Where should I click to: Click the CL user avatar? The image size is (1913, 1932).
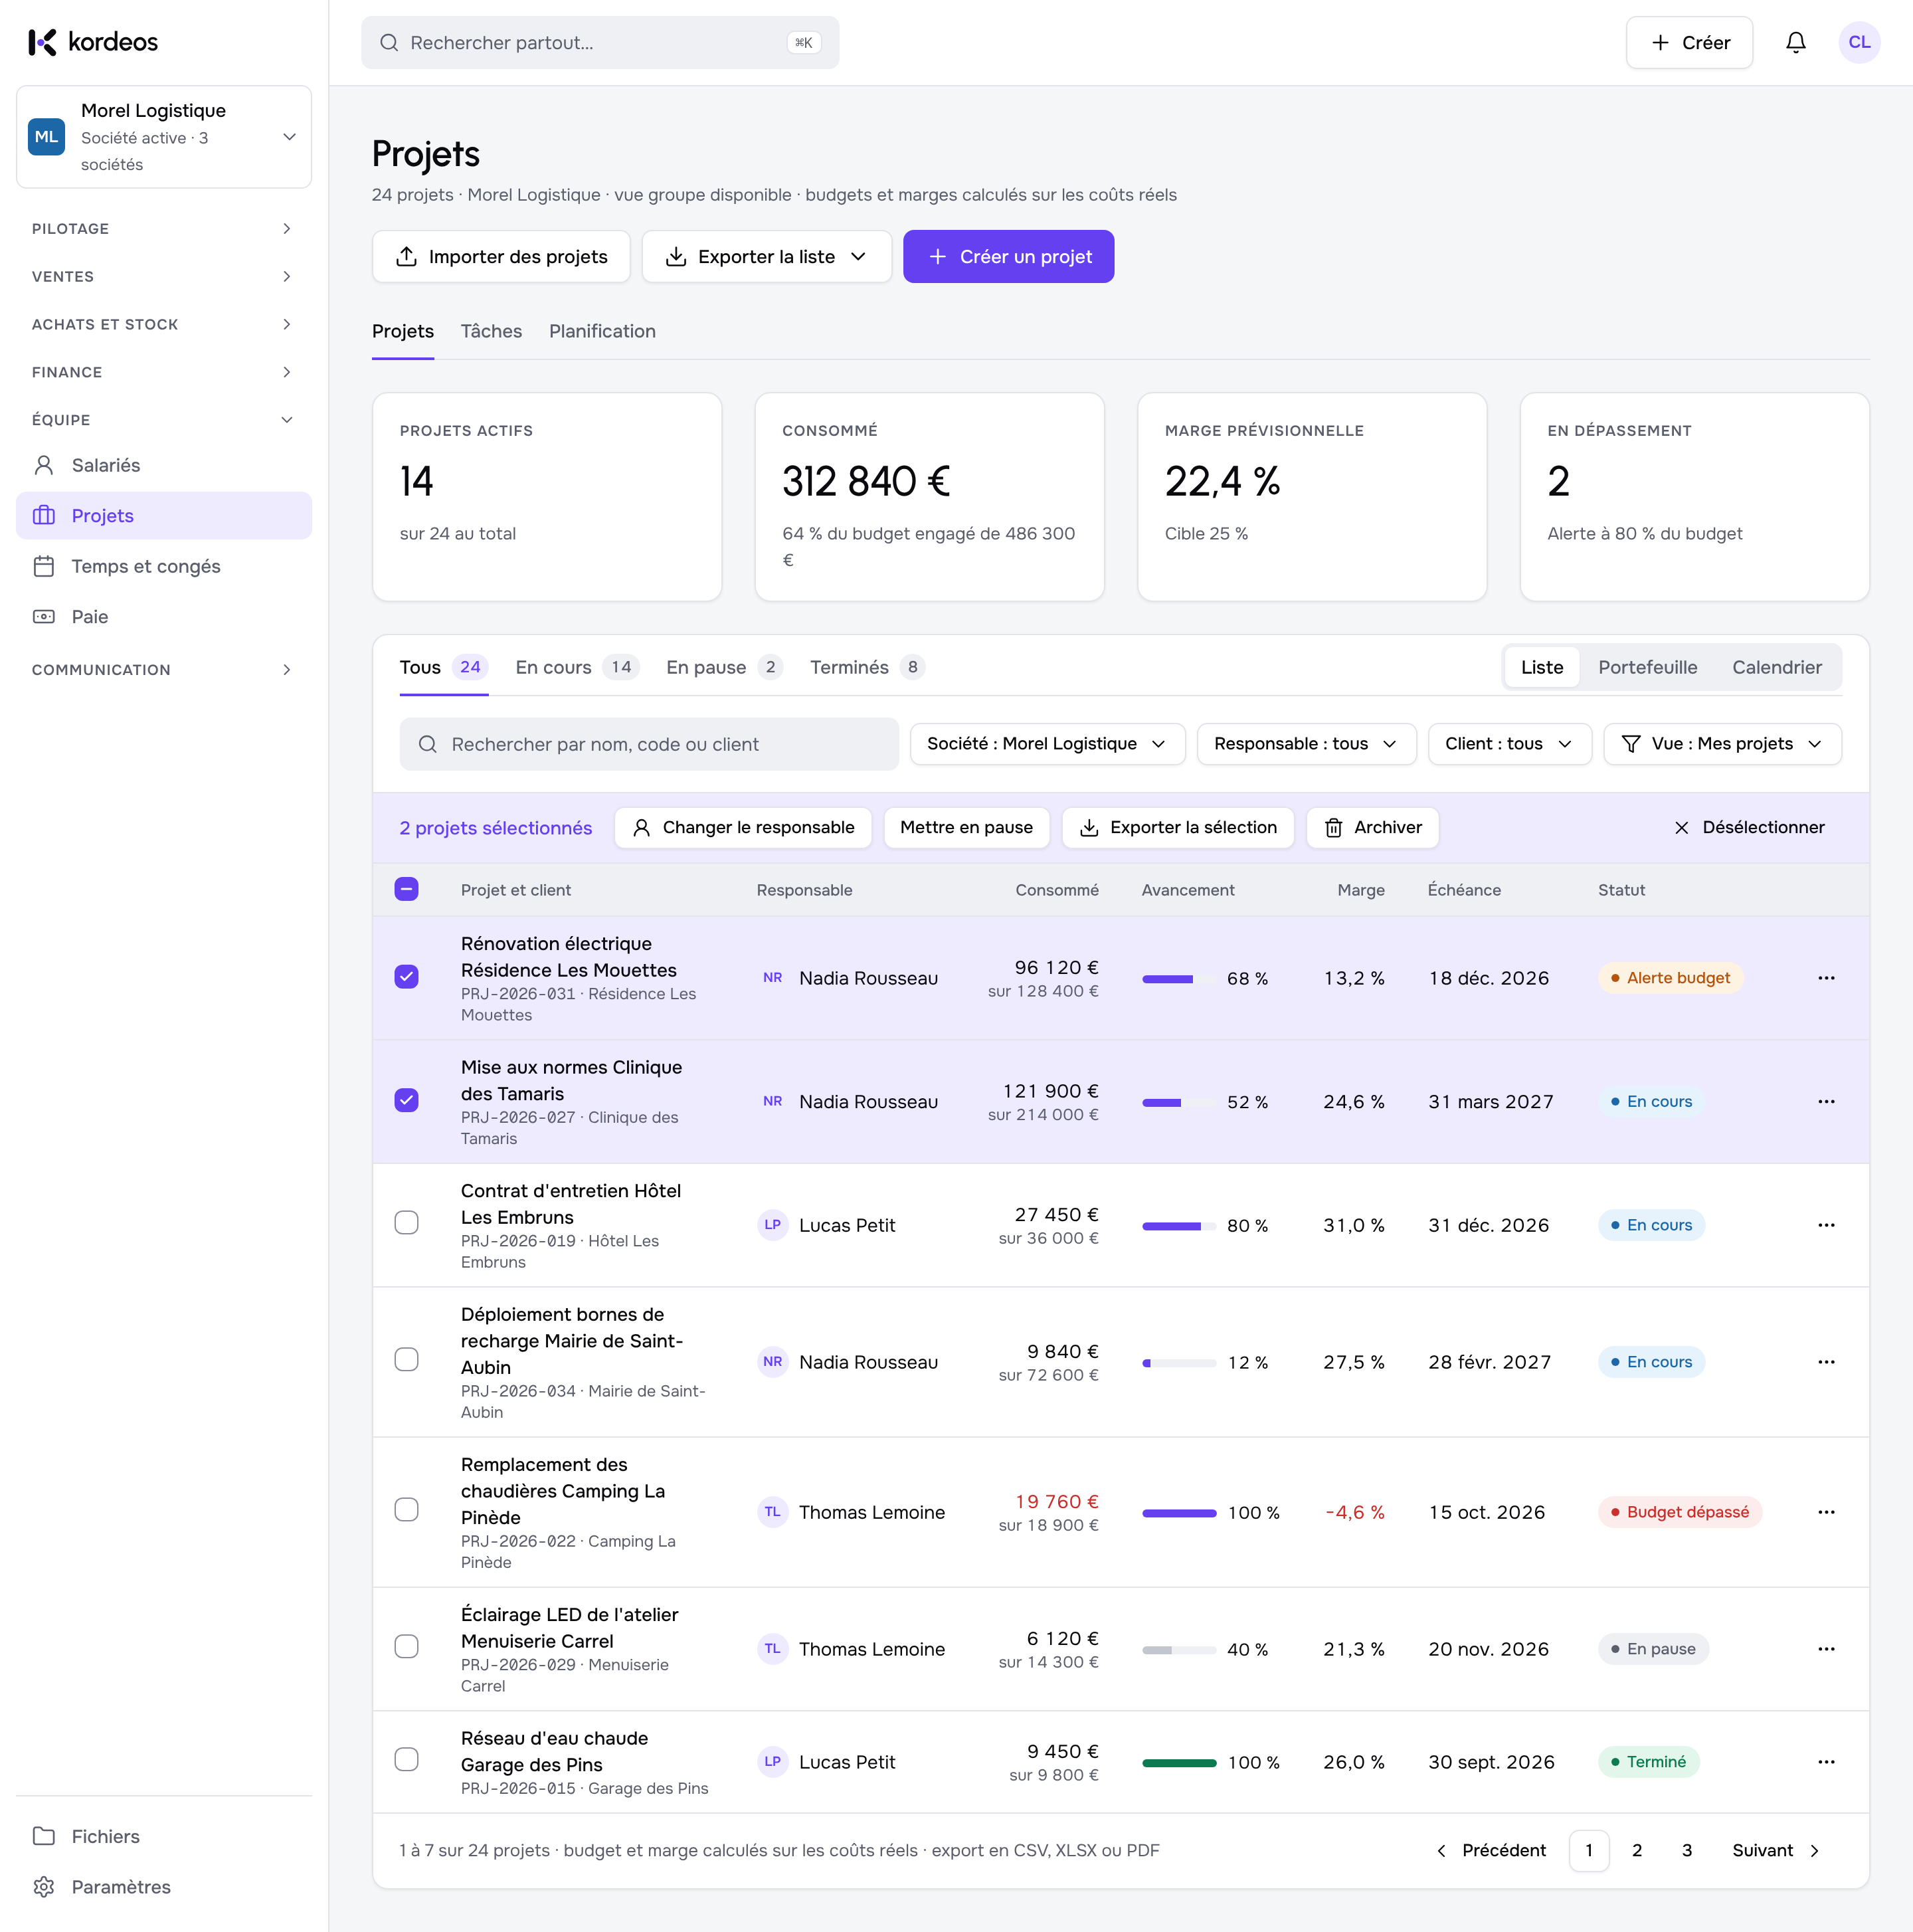click(x=1859, y=42)
